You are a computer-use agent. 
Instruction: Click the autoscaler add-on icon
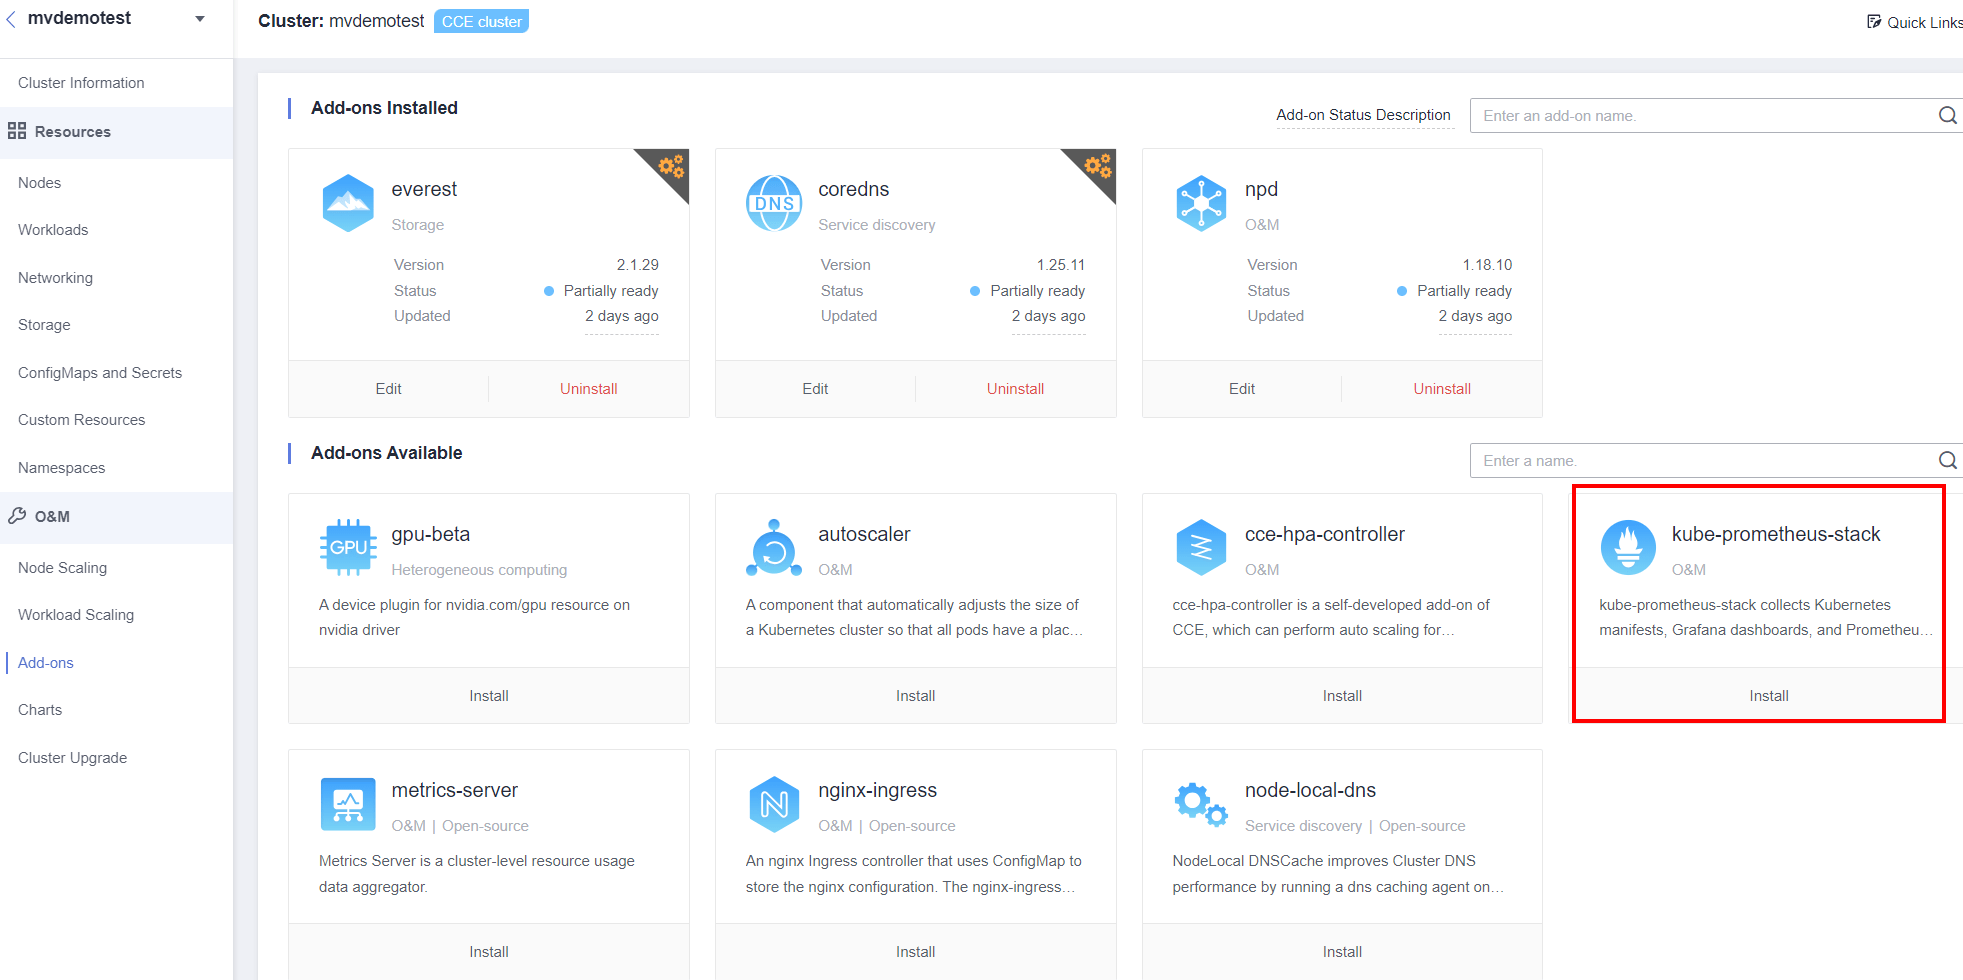pyautogui.click(x=774, y=548)
